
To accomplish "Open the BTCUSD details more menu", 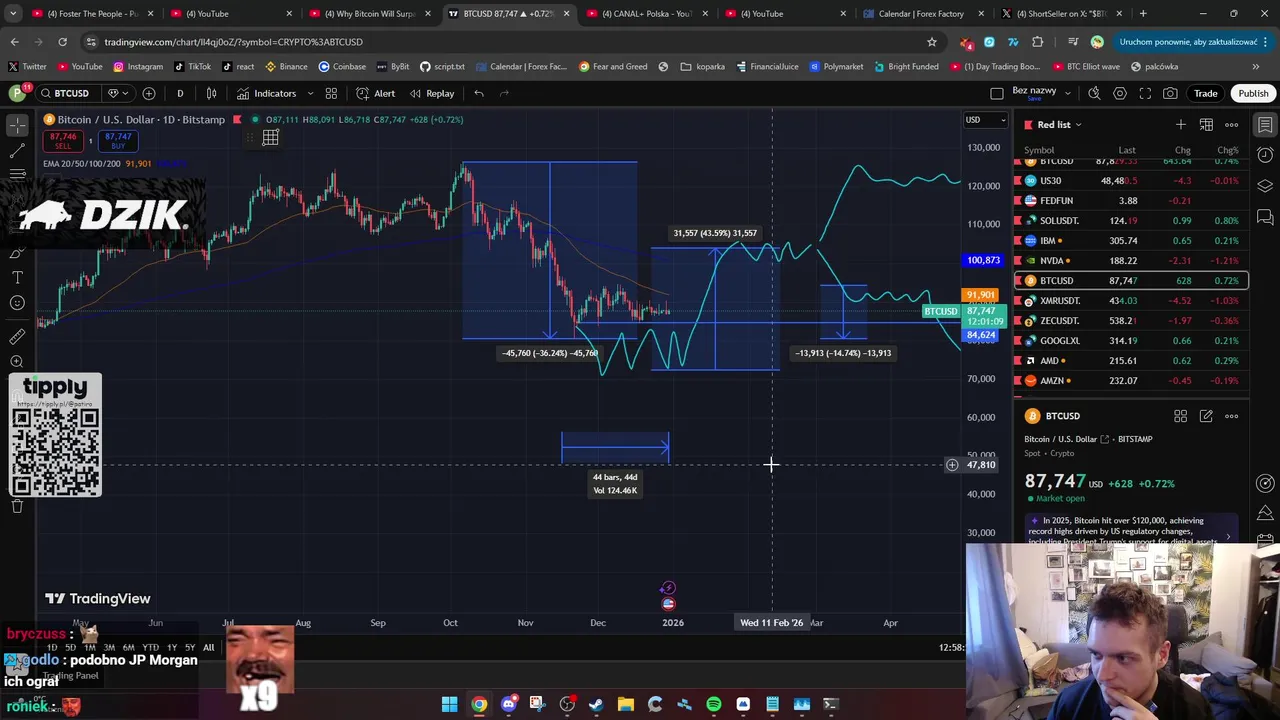I will point(1232,416).
